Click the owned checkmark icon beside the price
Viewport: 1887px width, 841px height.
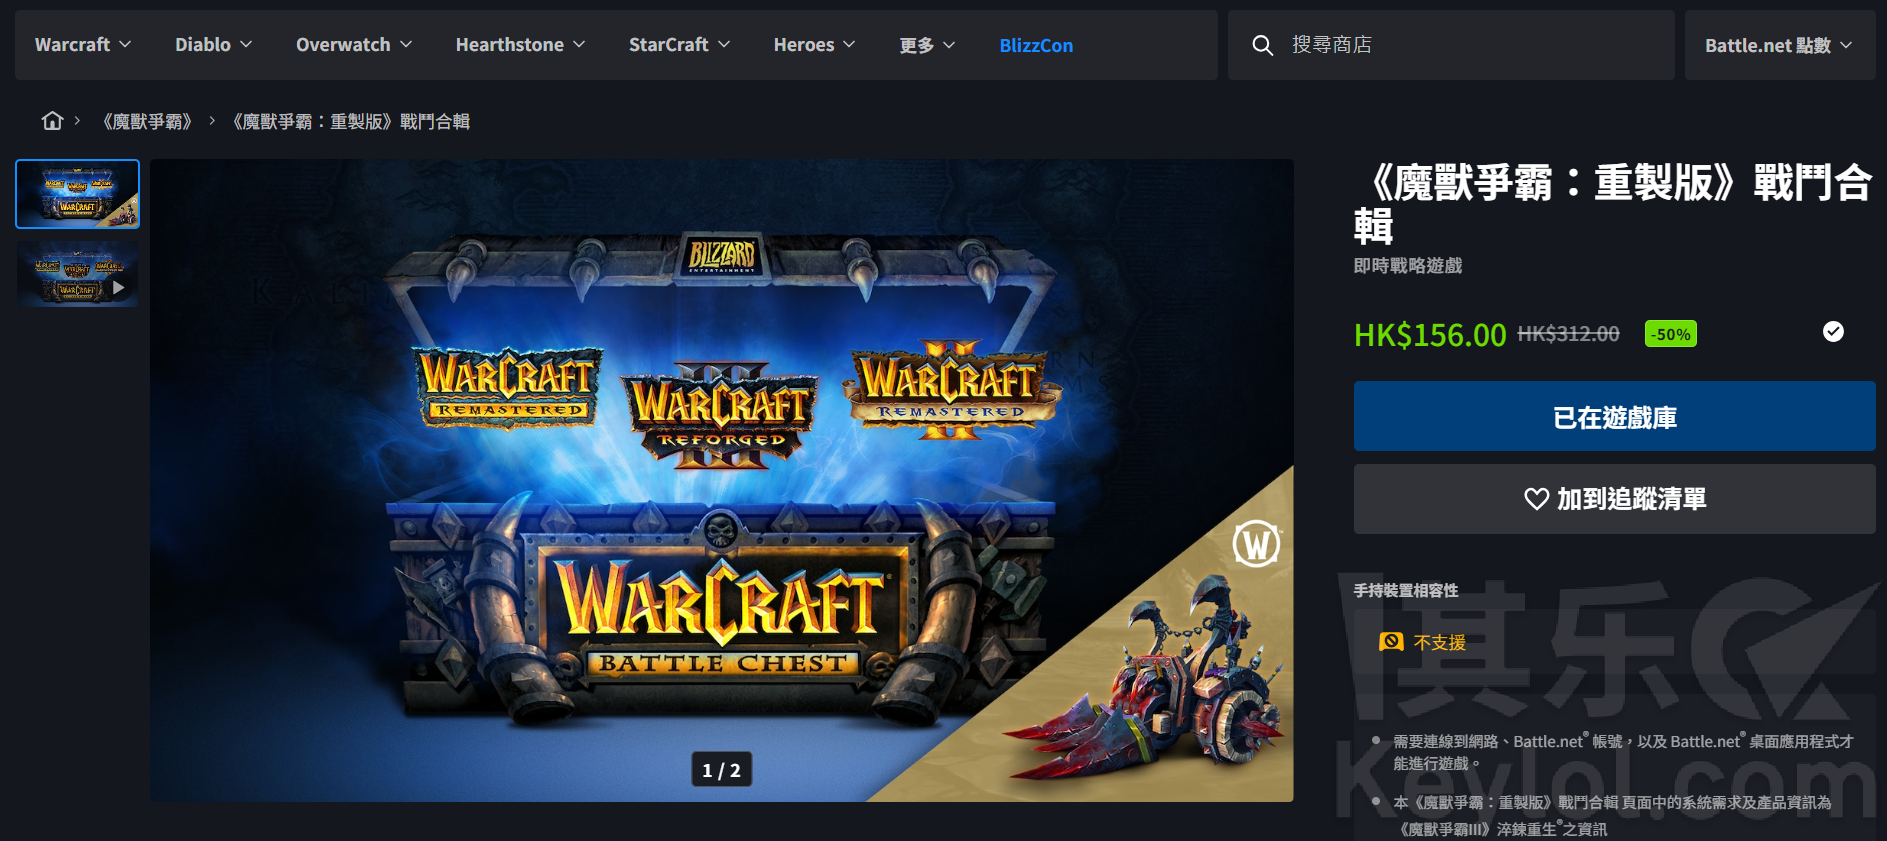coord(1833,332)
